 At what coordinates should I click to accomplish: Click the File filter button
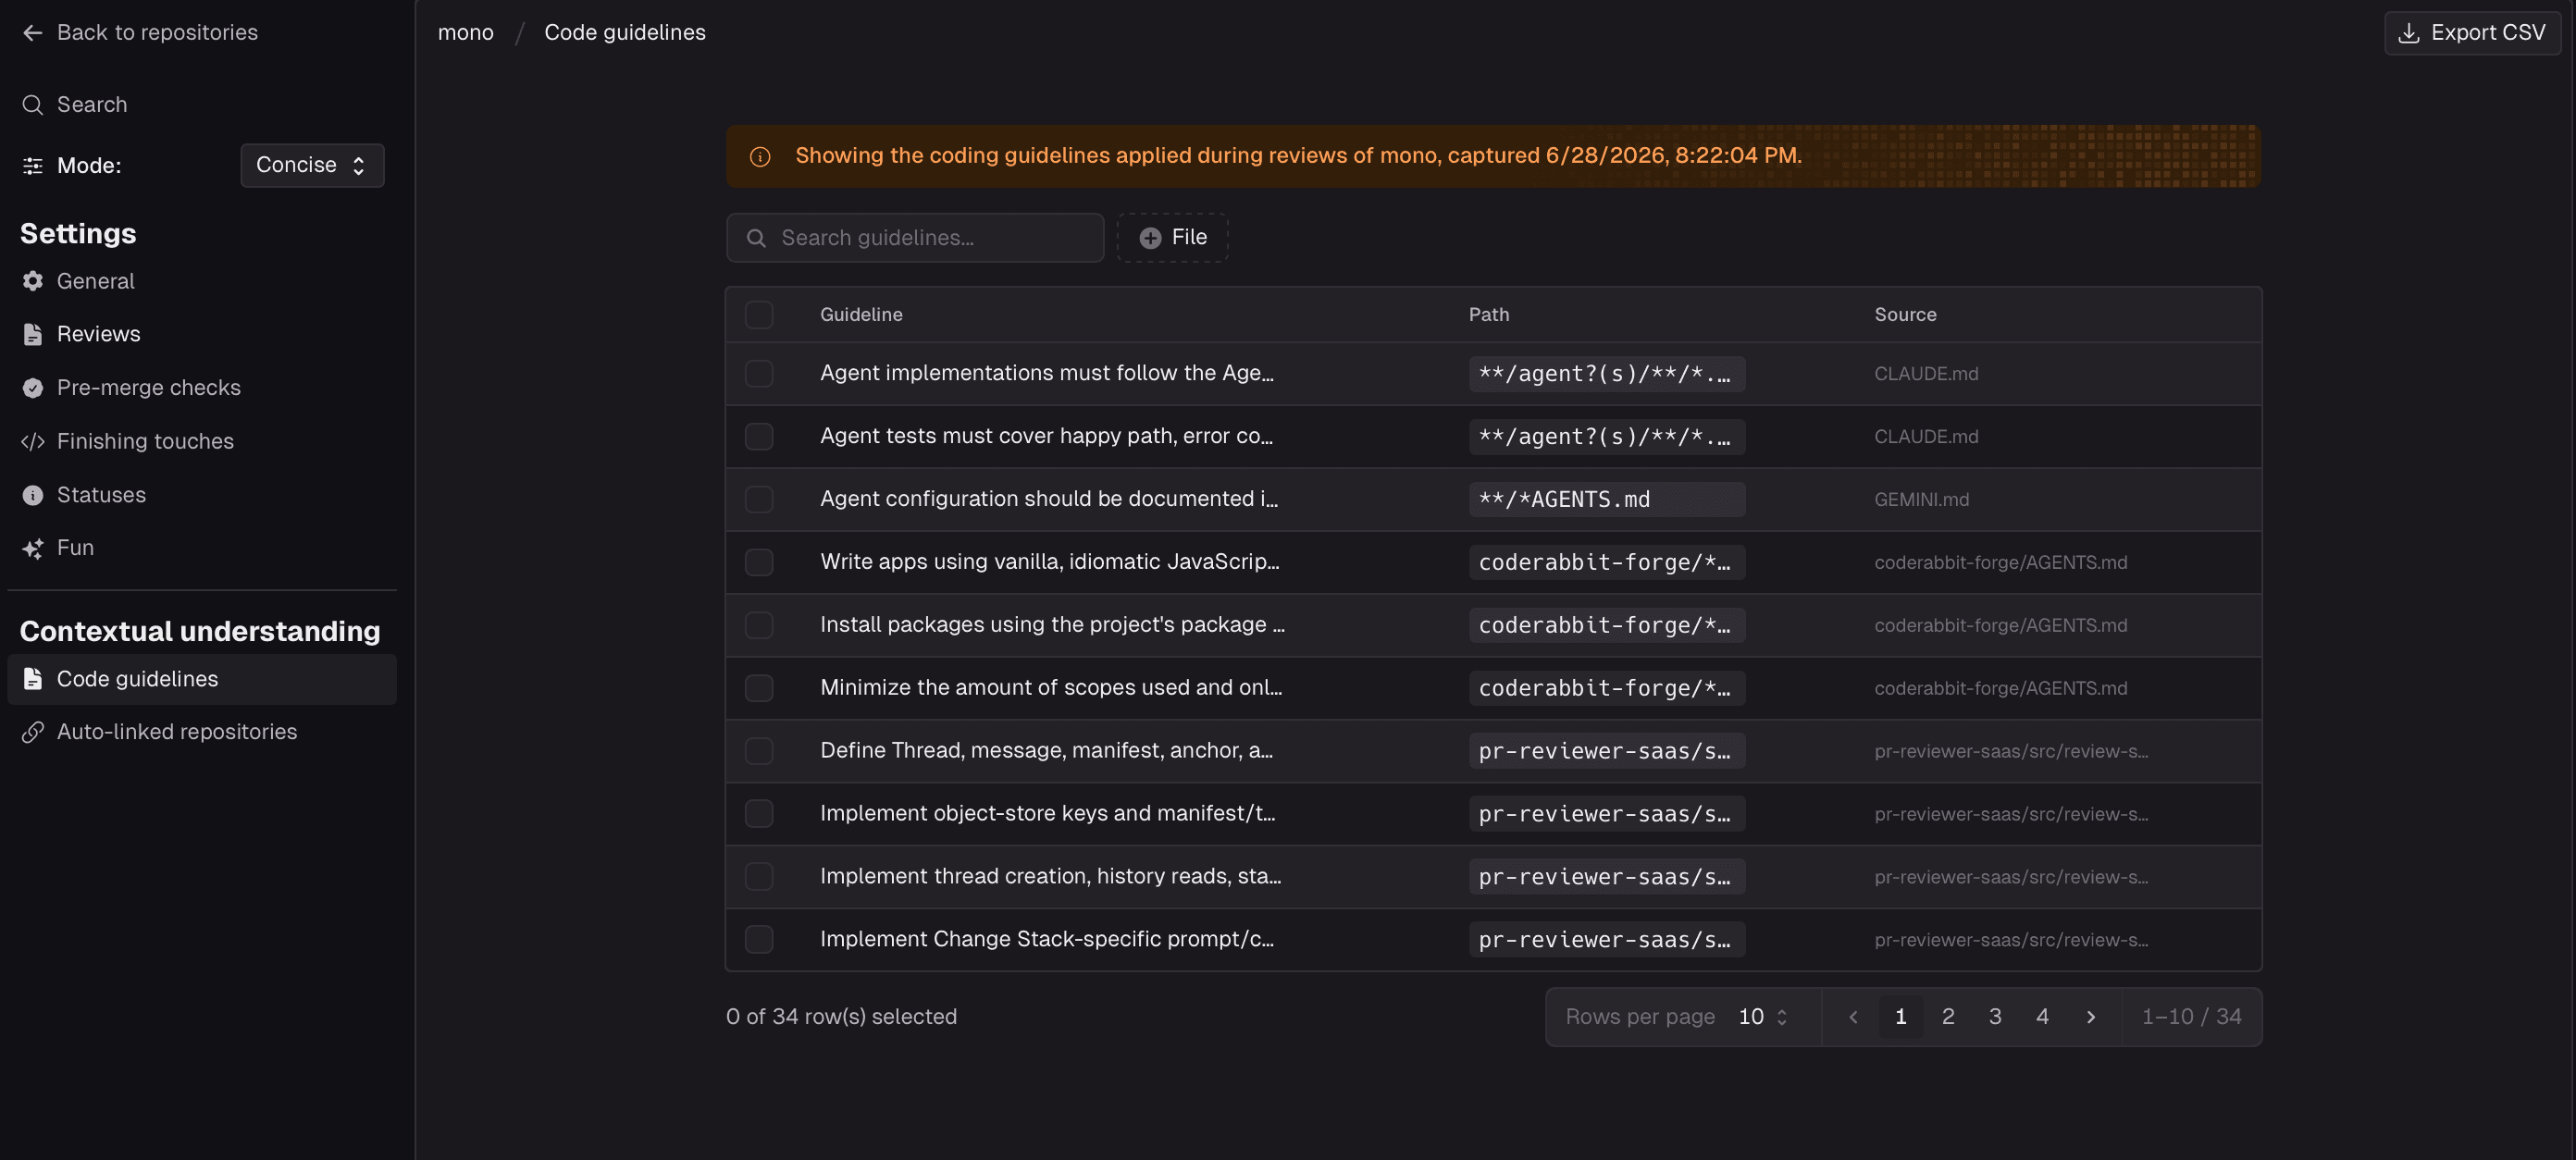click(1172, 238)
